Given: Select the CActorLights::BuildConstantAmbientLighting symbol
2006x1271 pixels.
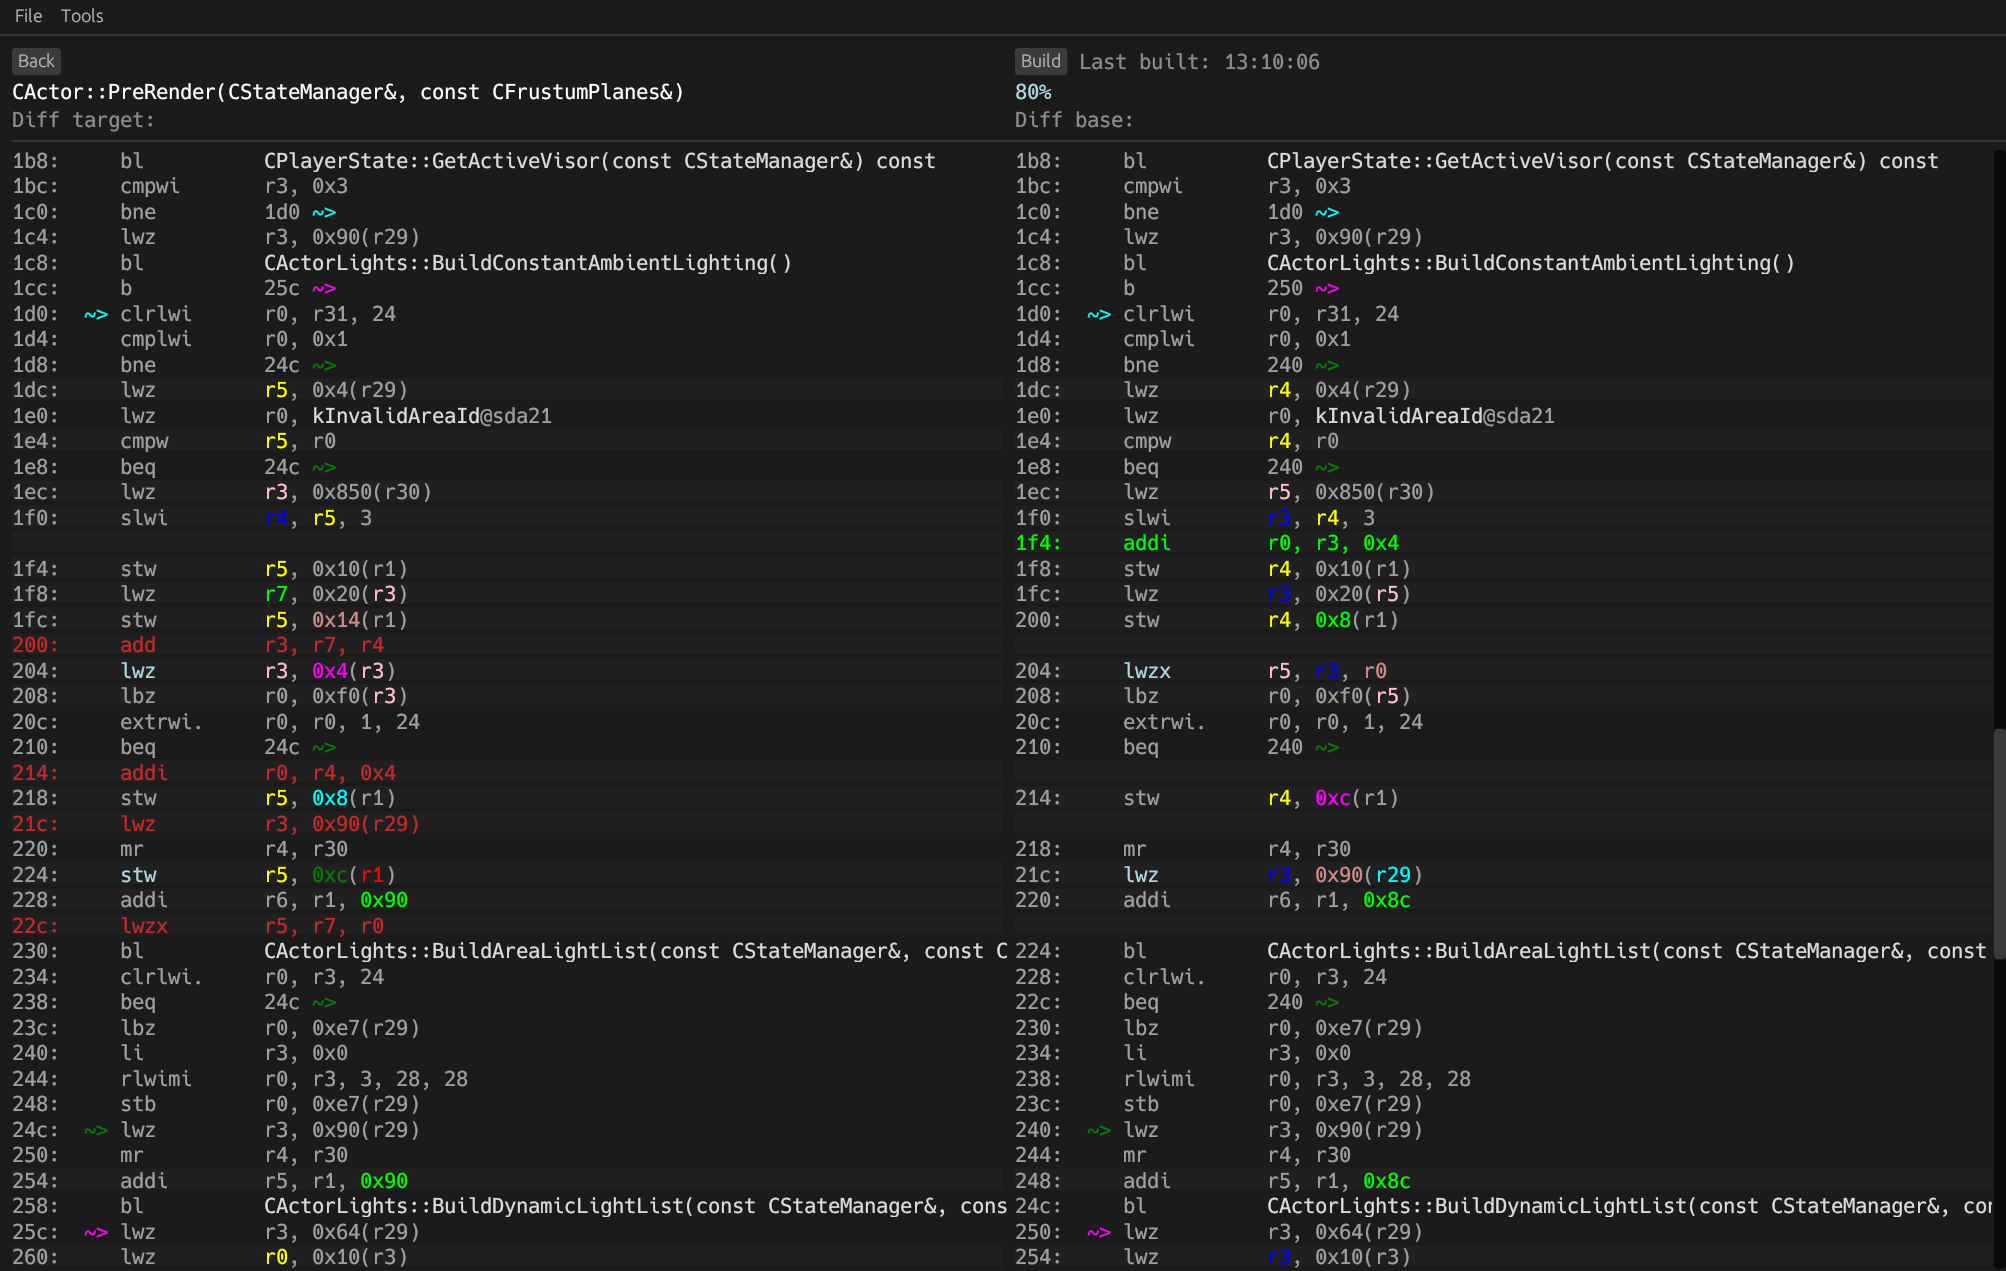Looking at the screenshot, I should pyautogui.click(x=527, y=262).
